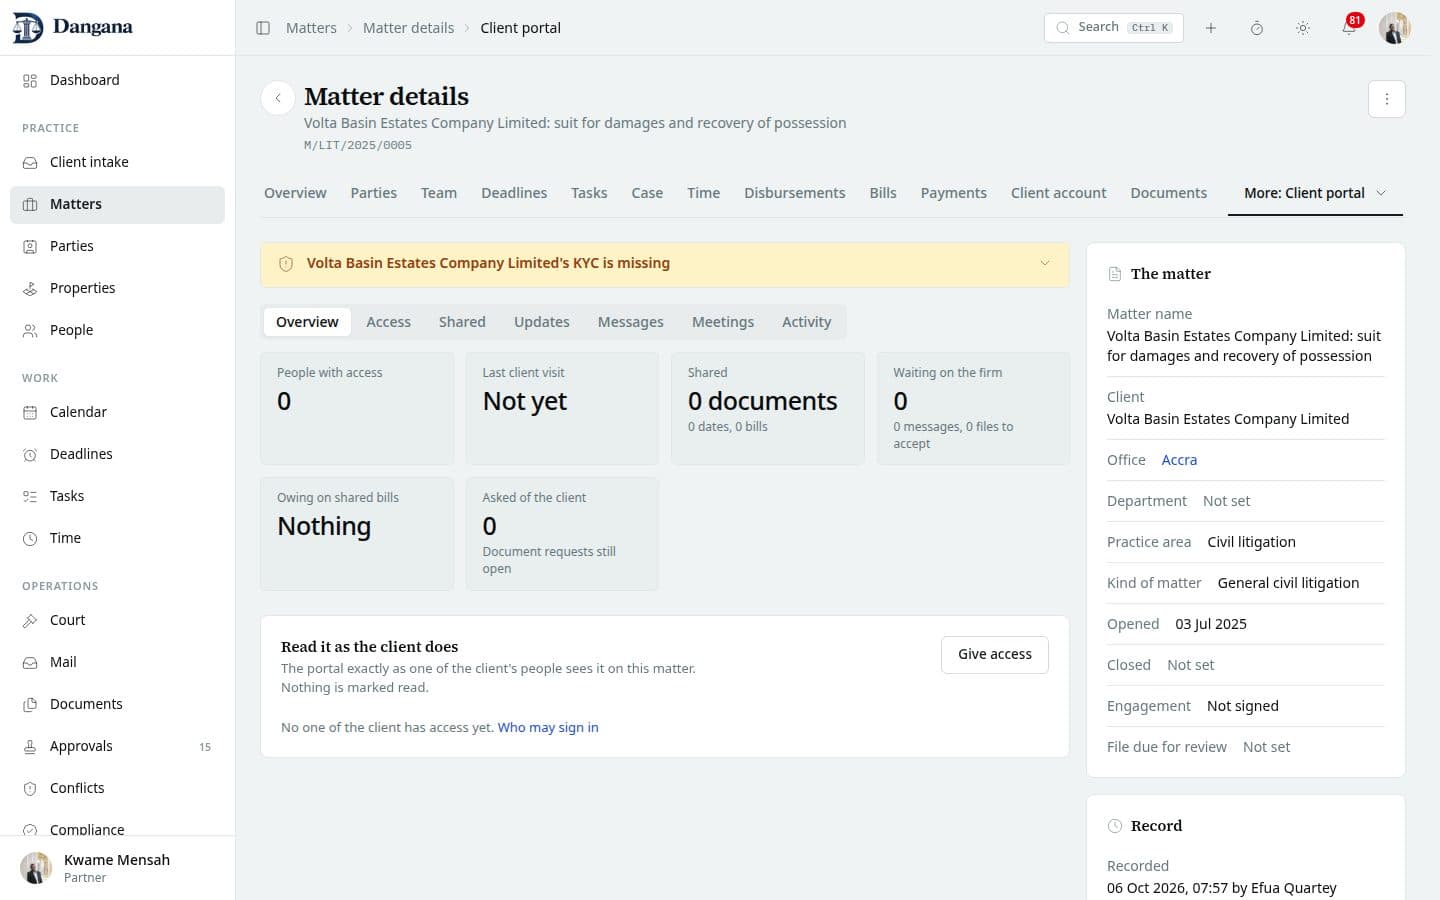Open the Meetings portal tab
Image resolution: width=1440 pixels, height=900 pixels.
coord(723,322)
